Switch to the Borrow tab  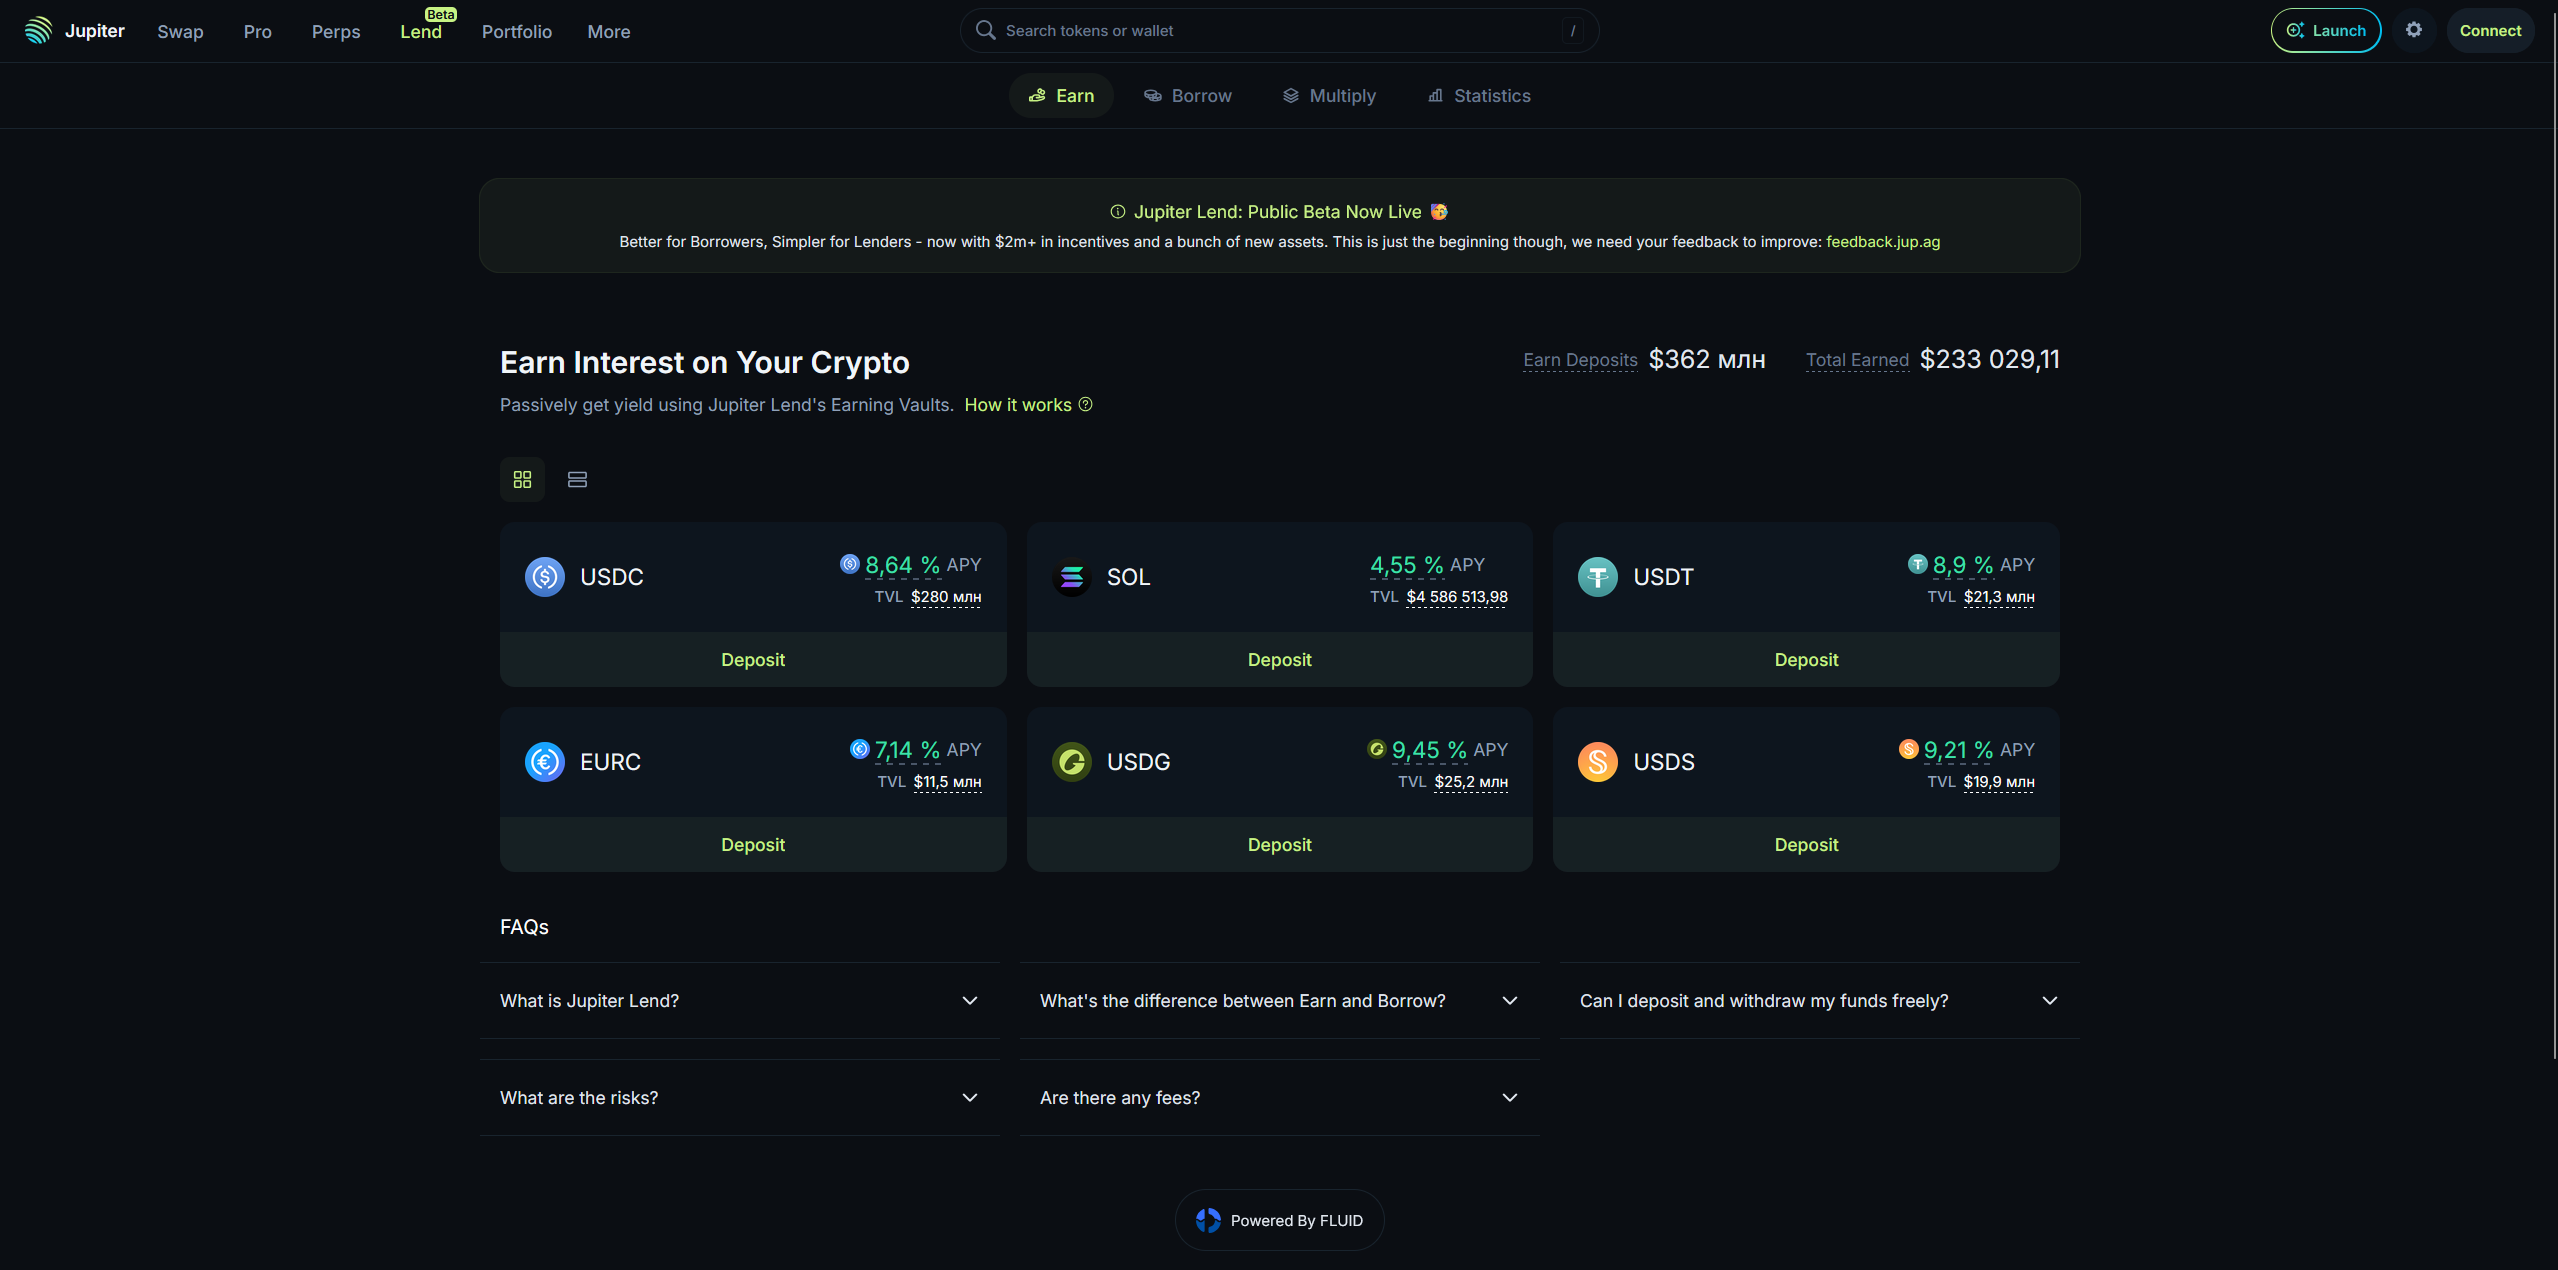coord(1188,96)
